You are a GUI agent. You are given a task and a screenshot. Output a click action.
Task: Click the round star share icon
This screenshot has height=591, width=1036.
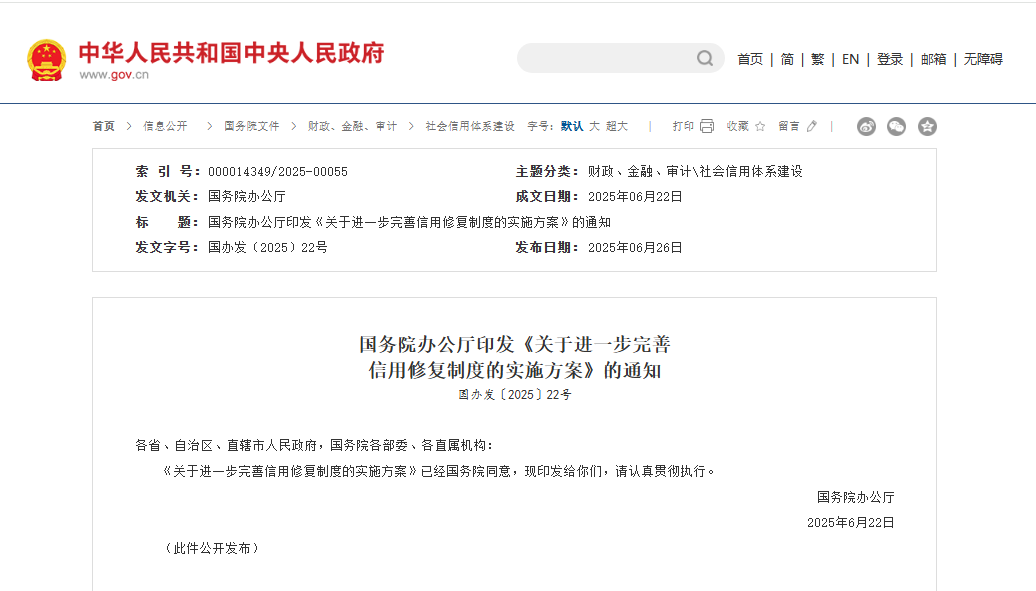927,126
